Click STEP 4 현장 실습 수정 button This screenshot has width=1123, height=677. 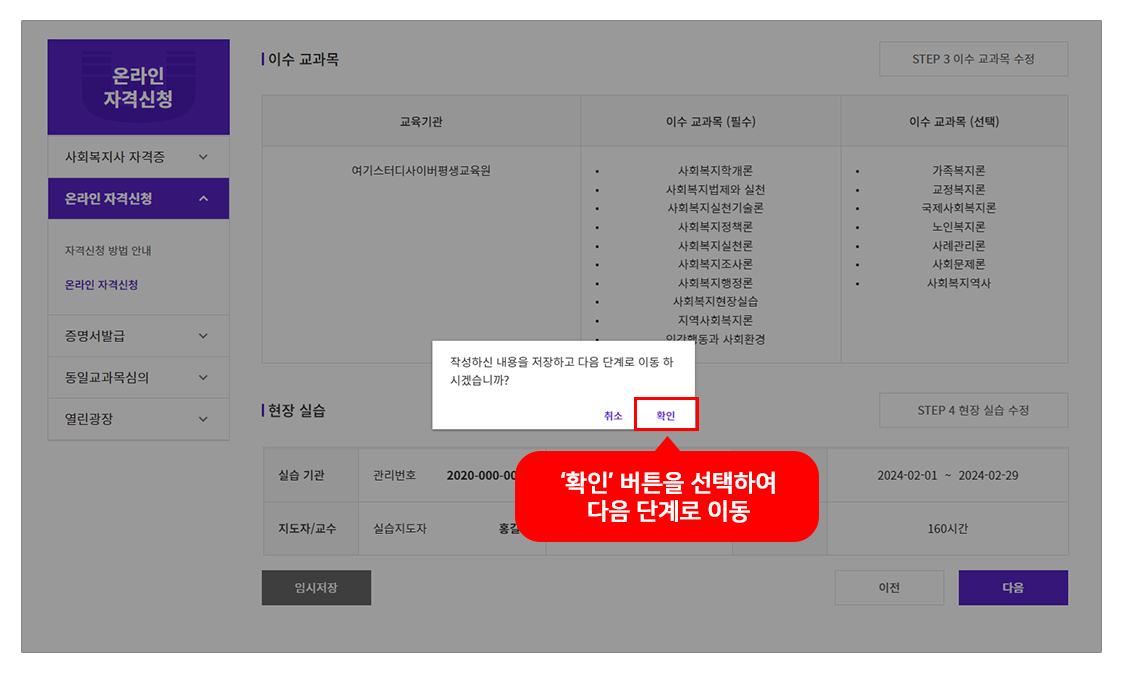[x=973, y=410]
